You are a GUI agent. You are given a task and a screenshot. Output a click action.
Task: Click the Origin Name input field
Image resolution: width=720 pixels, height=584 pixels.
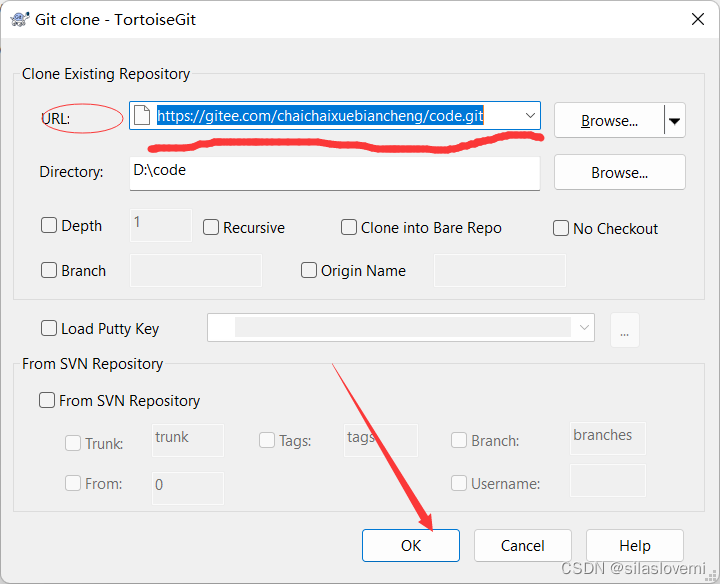(500, 270)
